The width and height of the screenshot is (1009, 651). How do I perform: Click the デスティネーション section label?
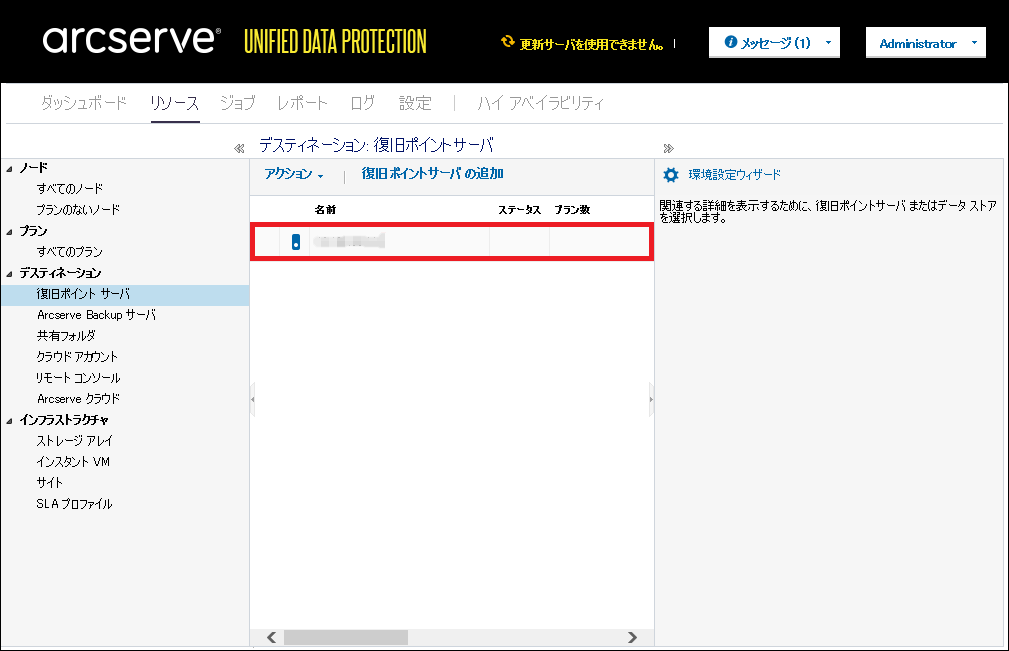pos(60,273)
